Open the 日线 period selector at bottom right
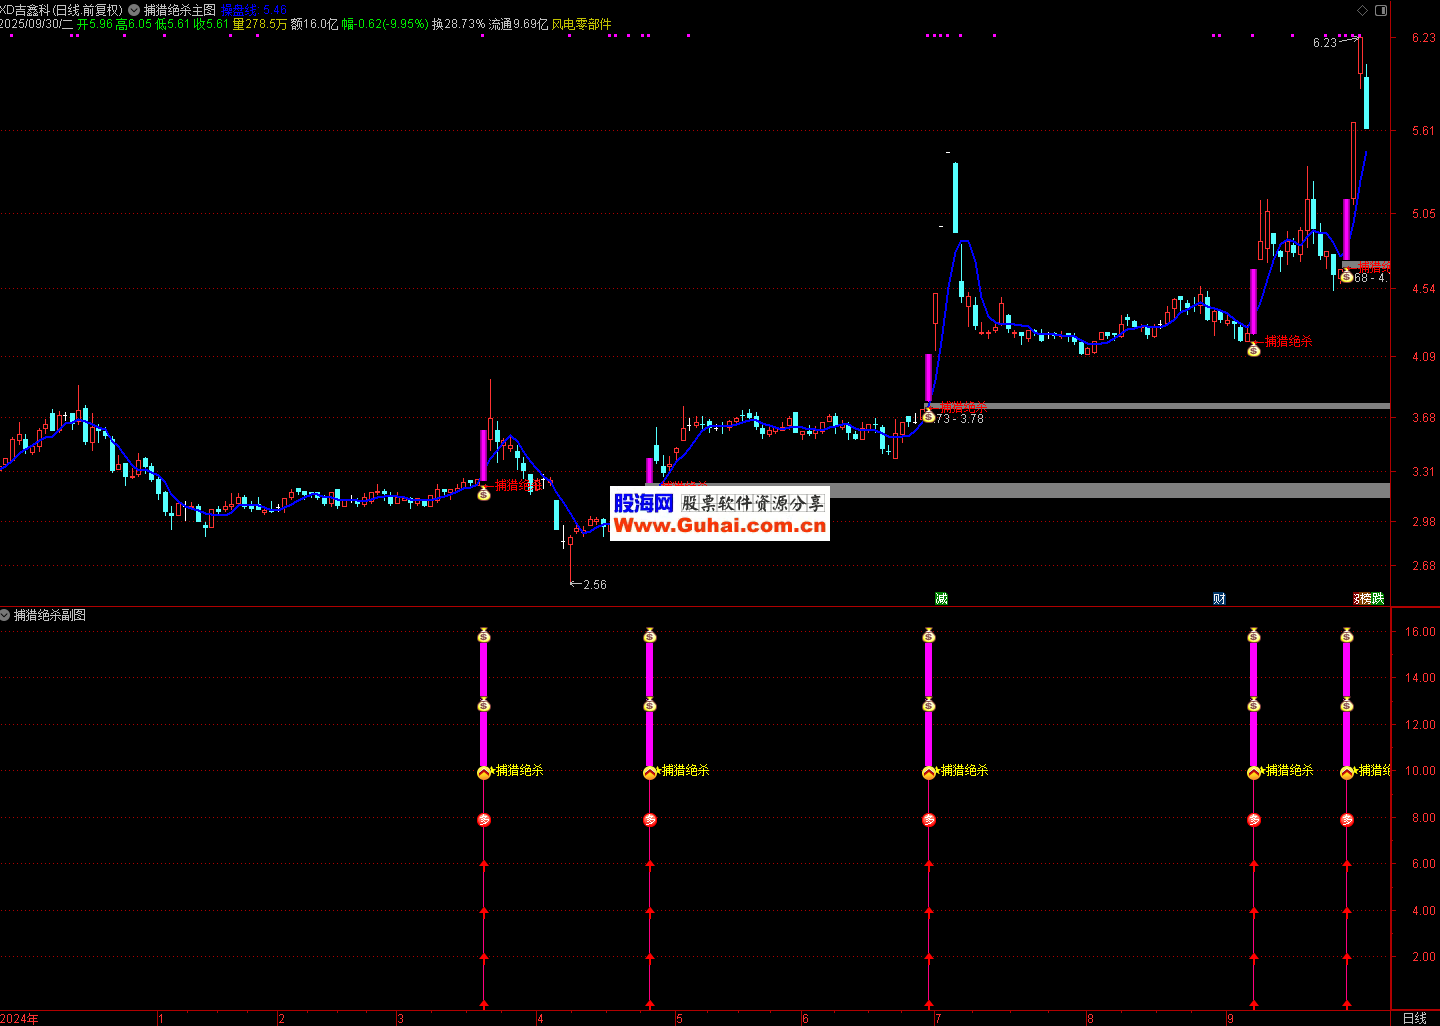Screen dimensions: 1440x1026 (x=1414, y=1018)
